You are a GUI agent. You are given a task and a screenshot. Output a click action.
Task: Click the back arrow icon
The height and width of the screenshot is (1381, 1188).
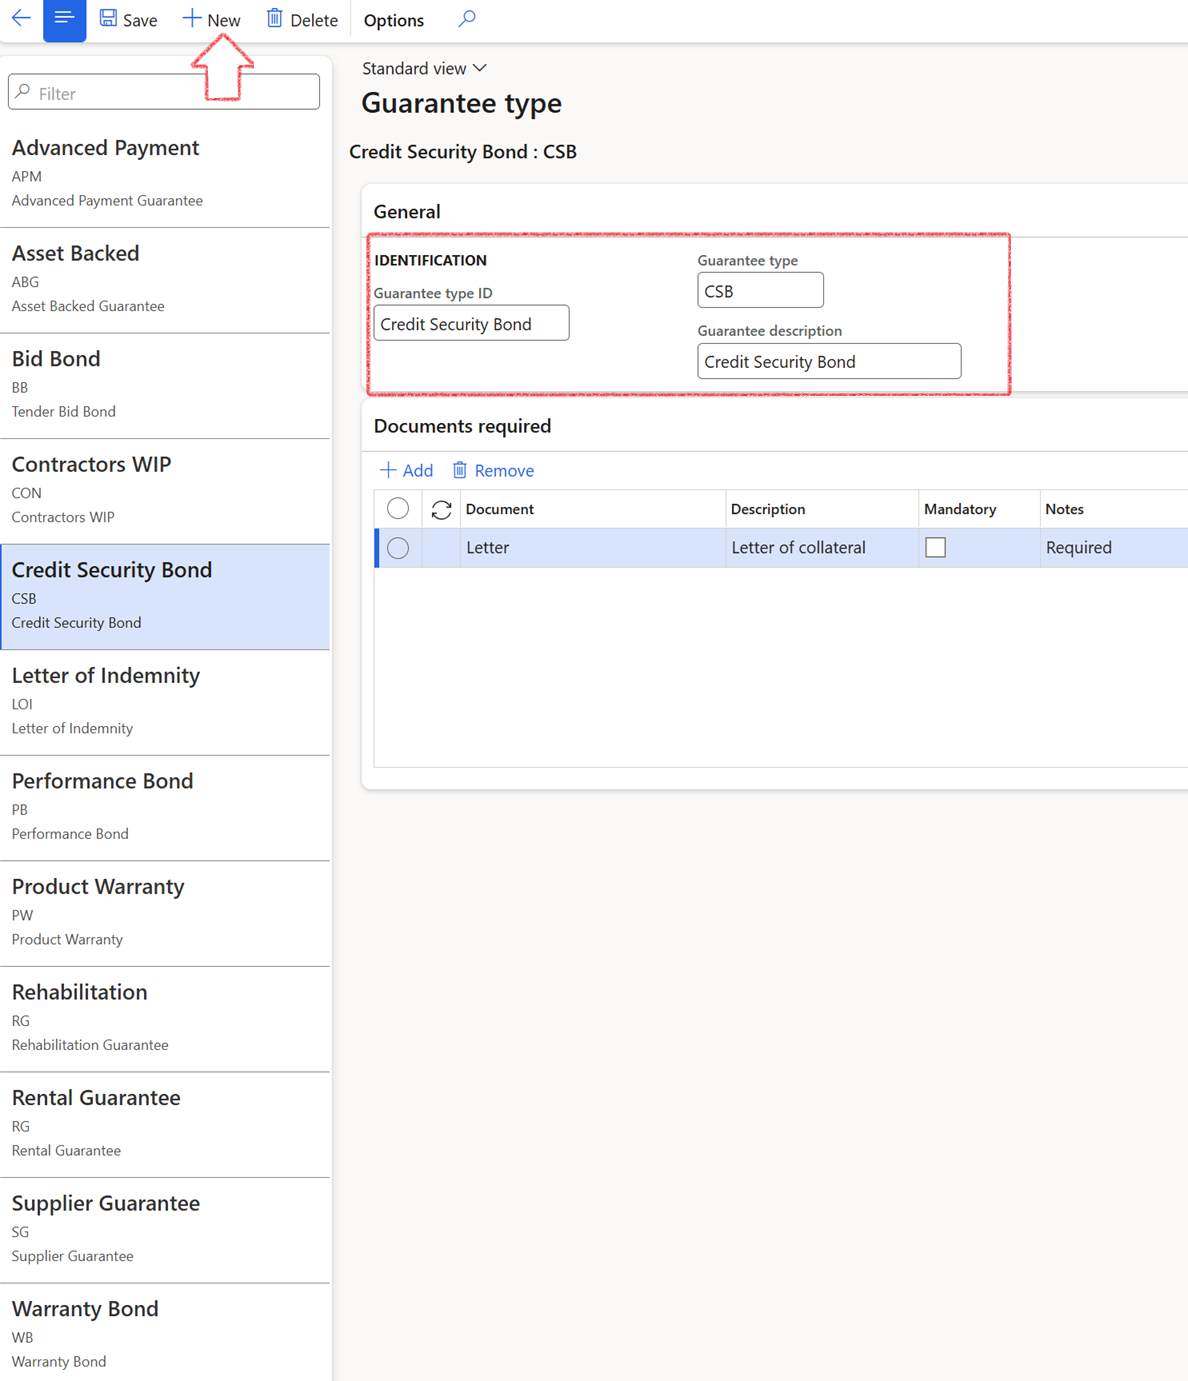[21, 19]
